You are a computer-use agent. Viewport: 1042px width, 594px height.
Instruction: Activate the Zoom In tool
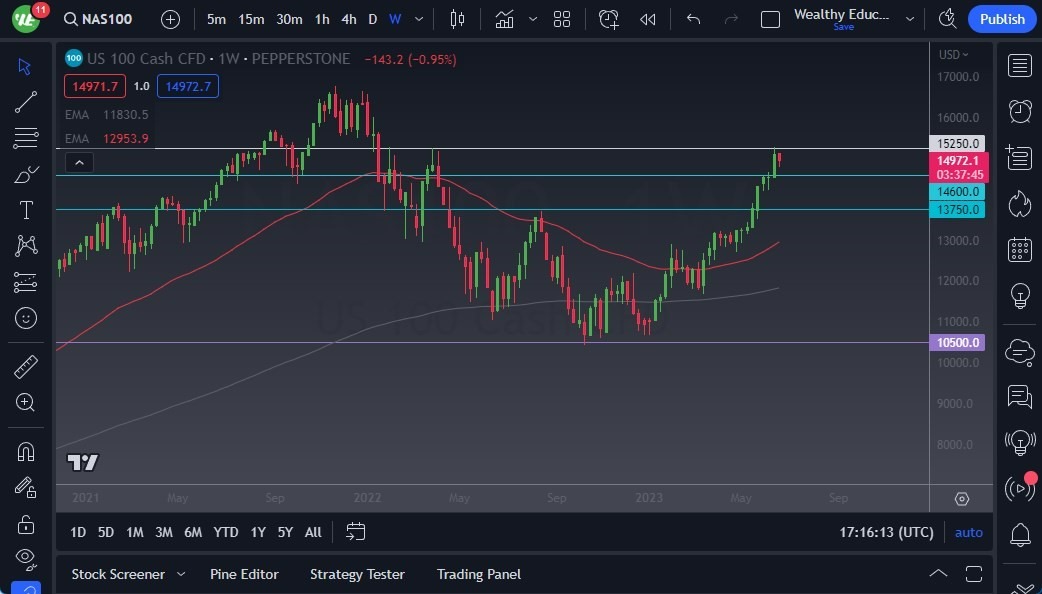point(25,403)
